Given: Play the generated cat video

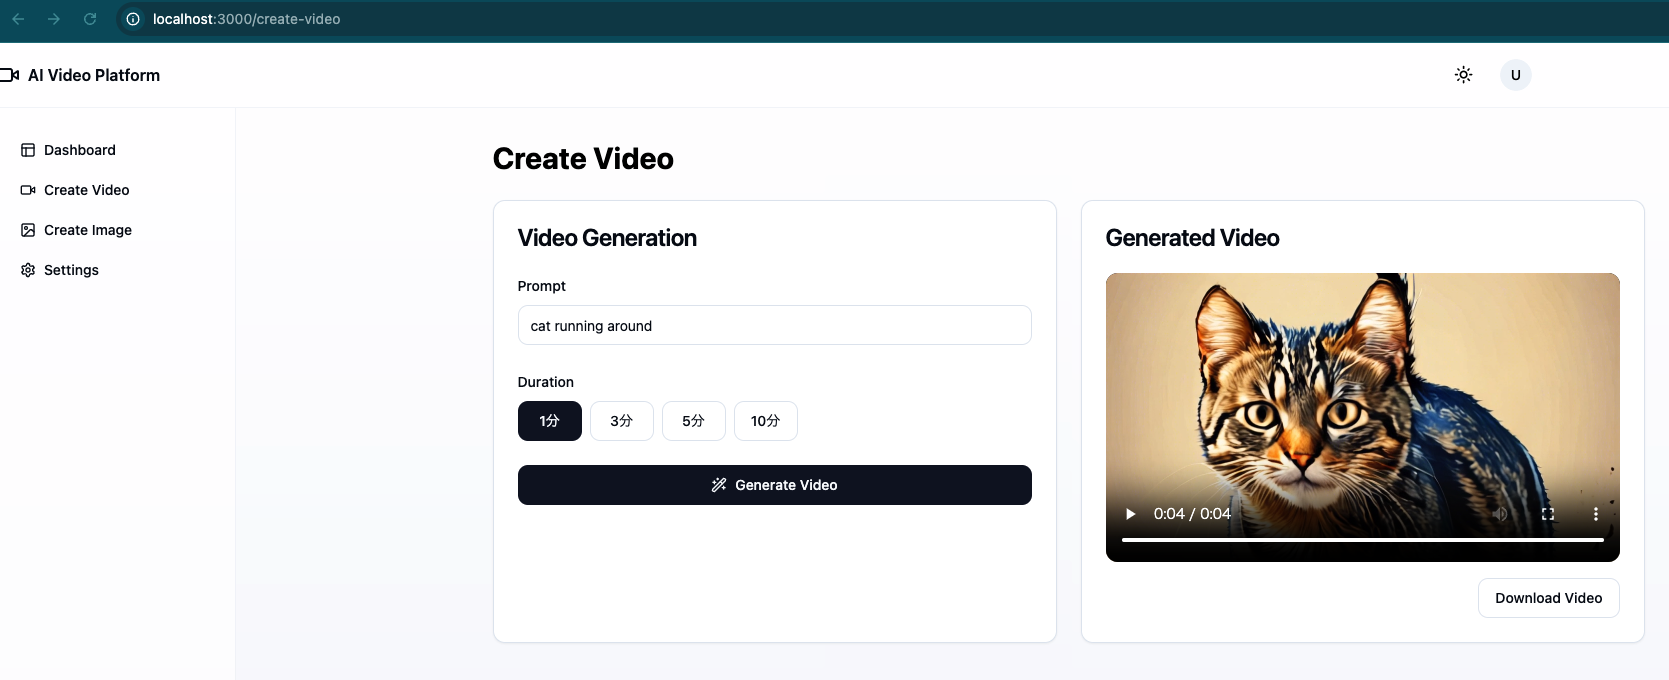Looking at the screenshot, I should [x=1130, y=514].
